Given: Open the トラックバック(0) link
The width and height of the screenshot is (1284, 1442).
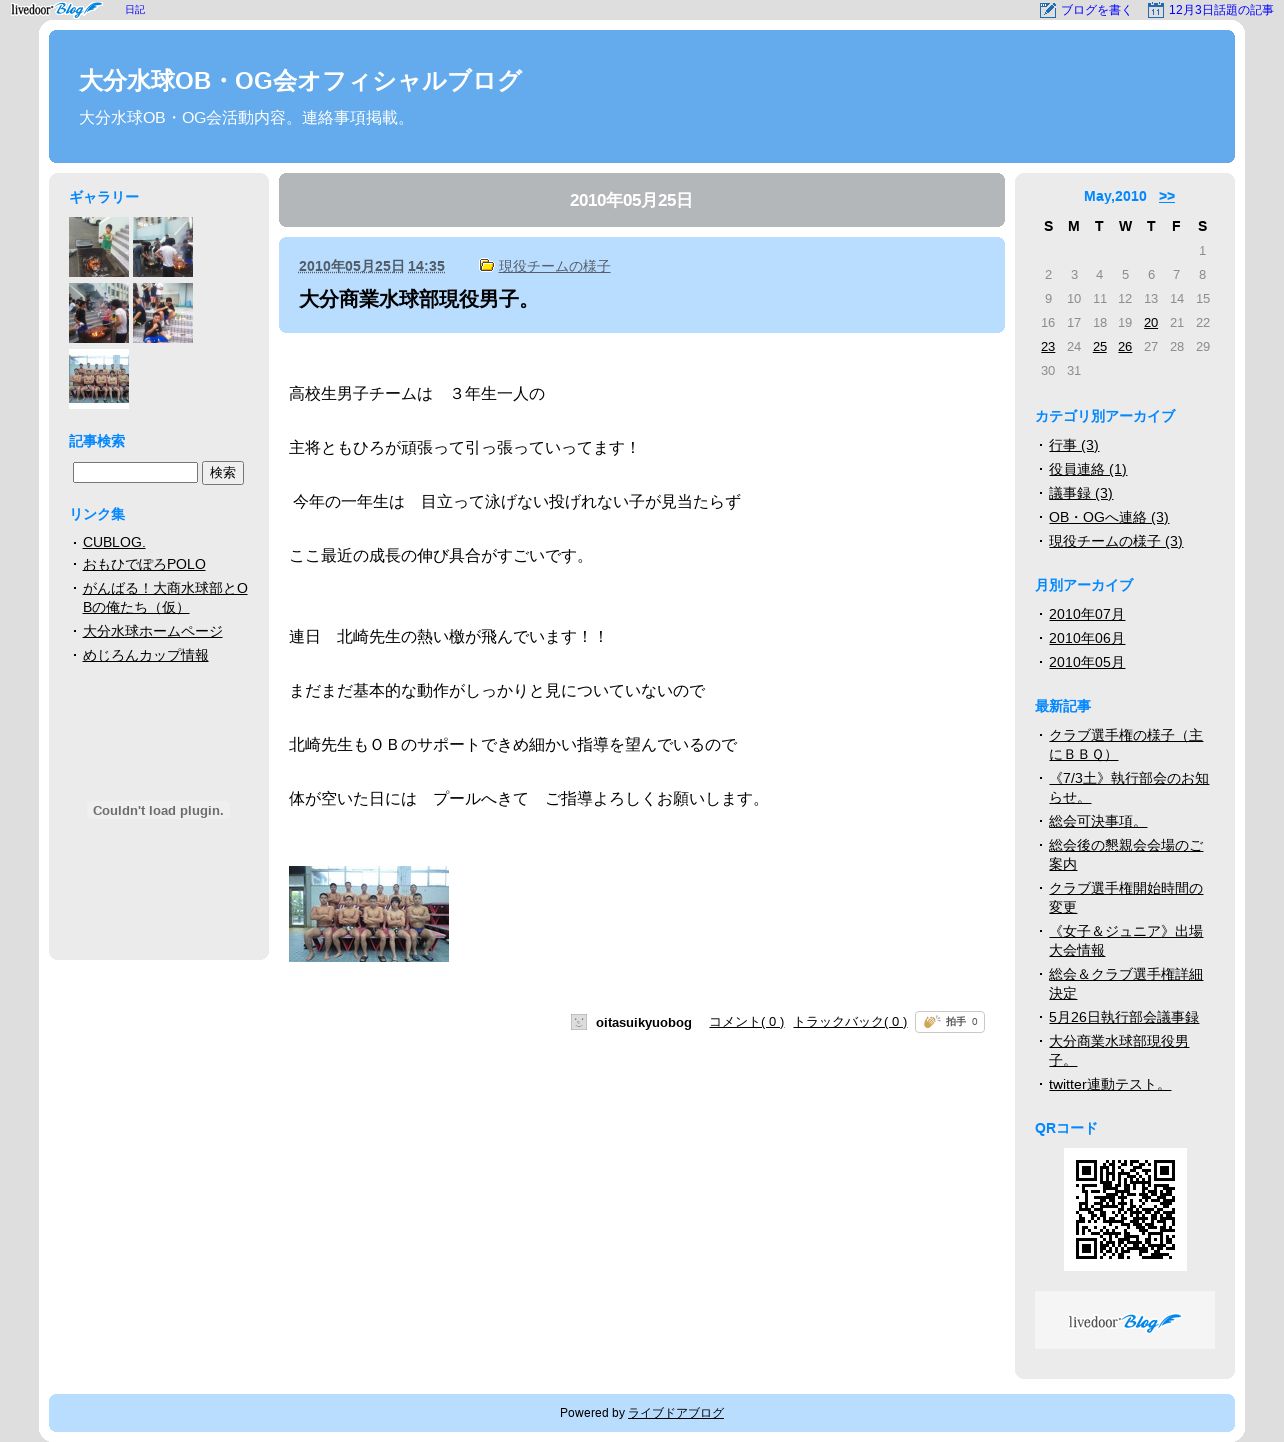Looking at the screenshot, I should (850, 1022).
